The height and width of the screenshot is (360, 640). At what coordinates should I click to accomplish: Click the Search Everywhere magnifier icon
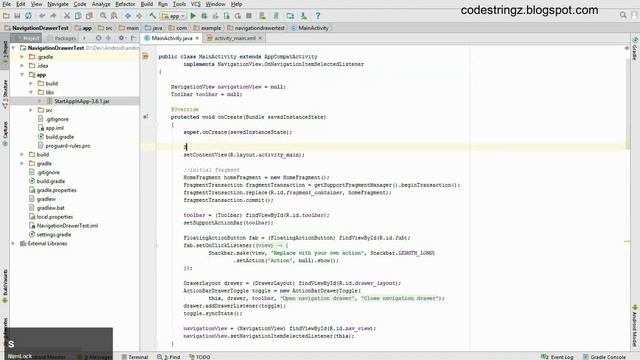click(x=623, y=15)
